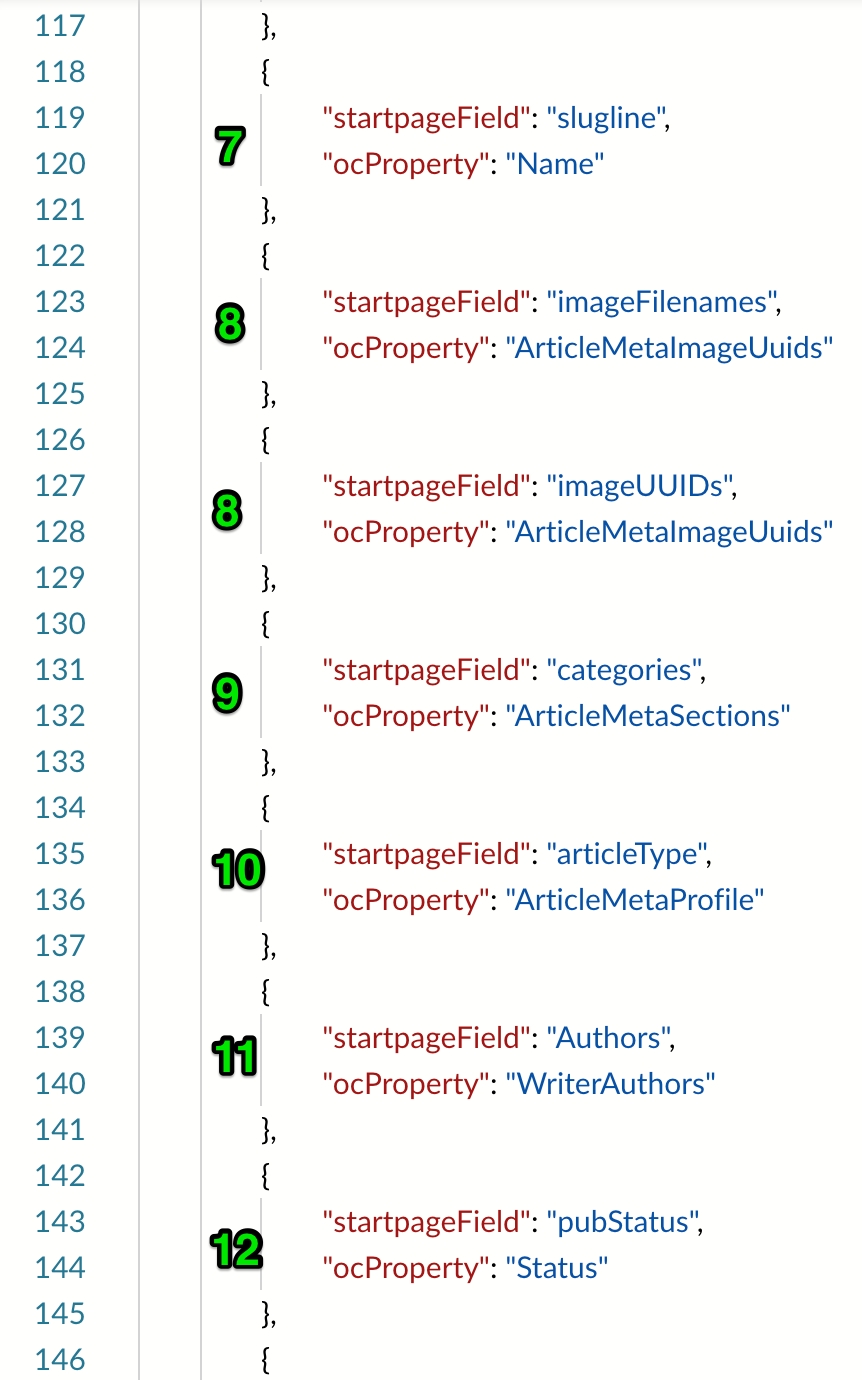The height and width of the screenshot is (1380, 862).
Task: Select line number 130 in the gutter
Action: pyautogui.click(x=60, y=624)
